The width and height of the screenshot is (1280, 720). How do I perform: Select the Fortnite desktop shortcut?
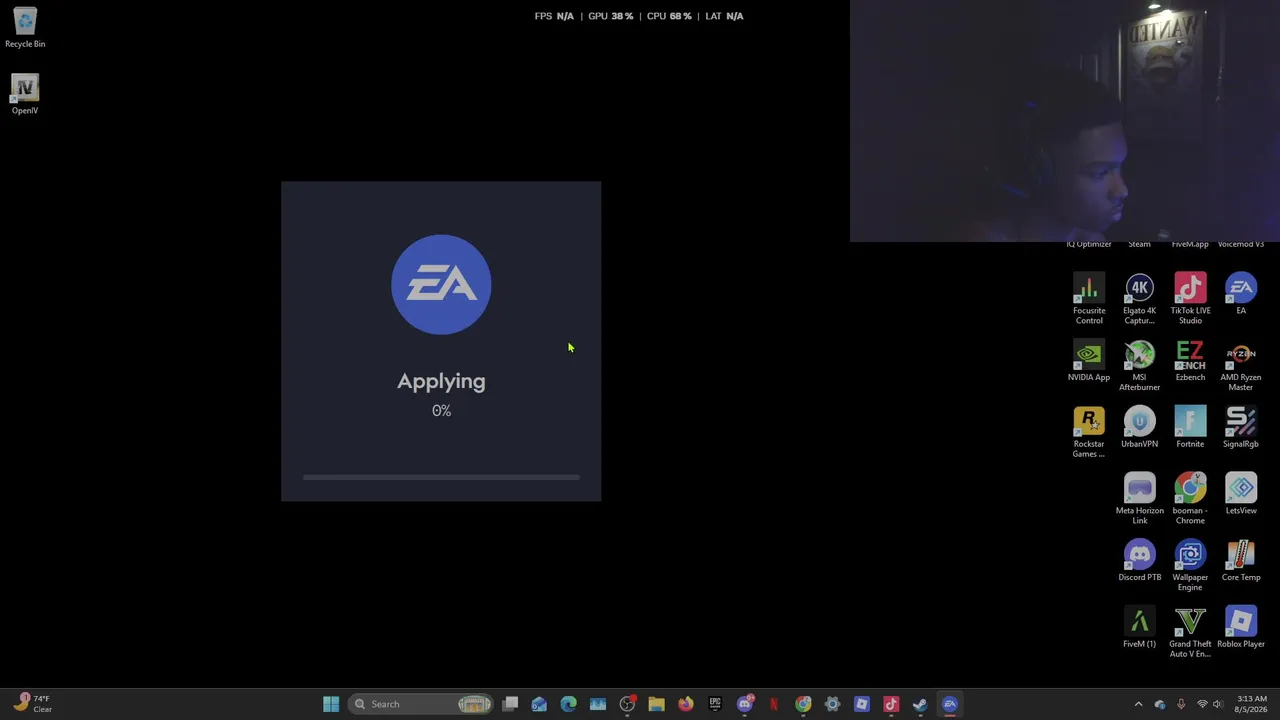click(1190, 428)
